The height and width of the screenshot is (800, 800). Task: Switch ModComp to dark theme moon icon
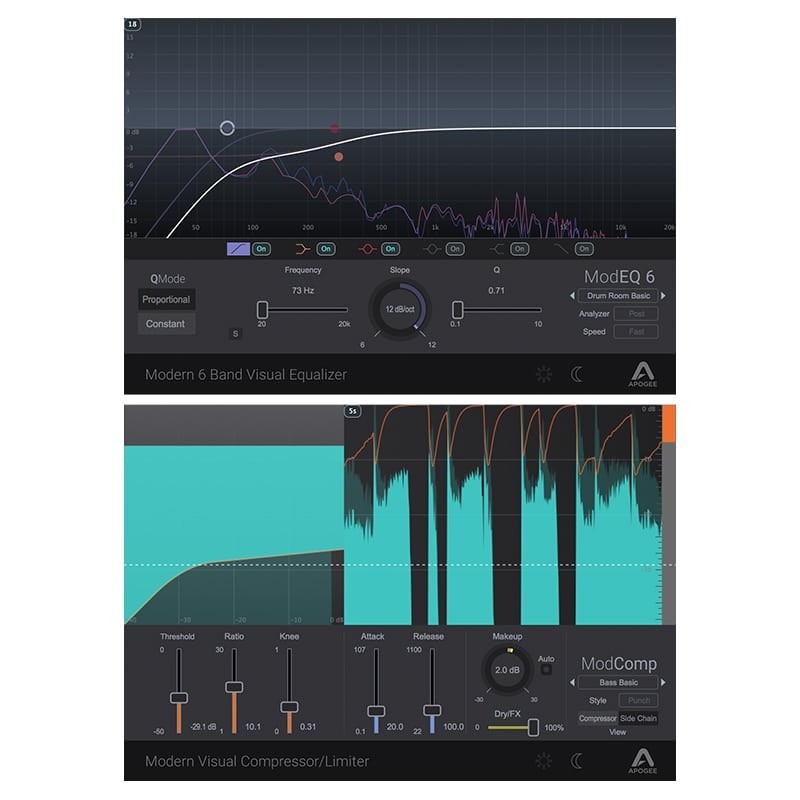point(577,761)
